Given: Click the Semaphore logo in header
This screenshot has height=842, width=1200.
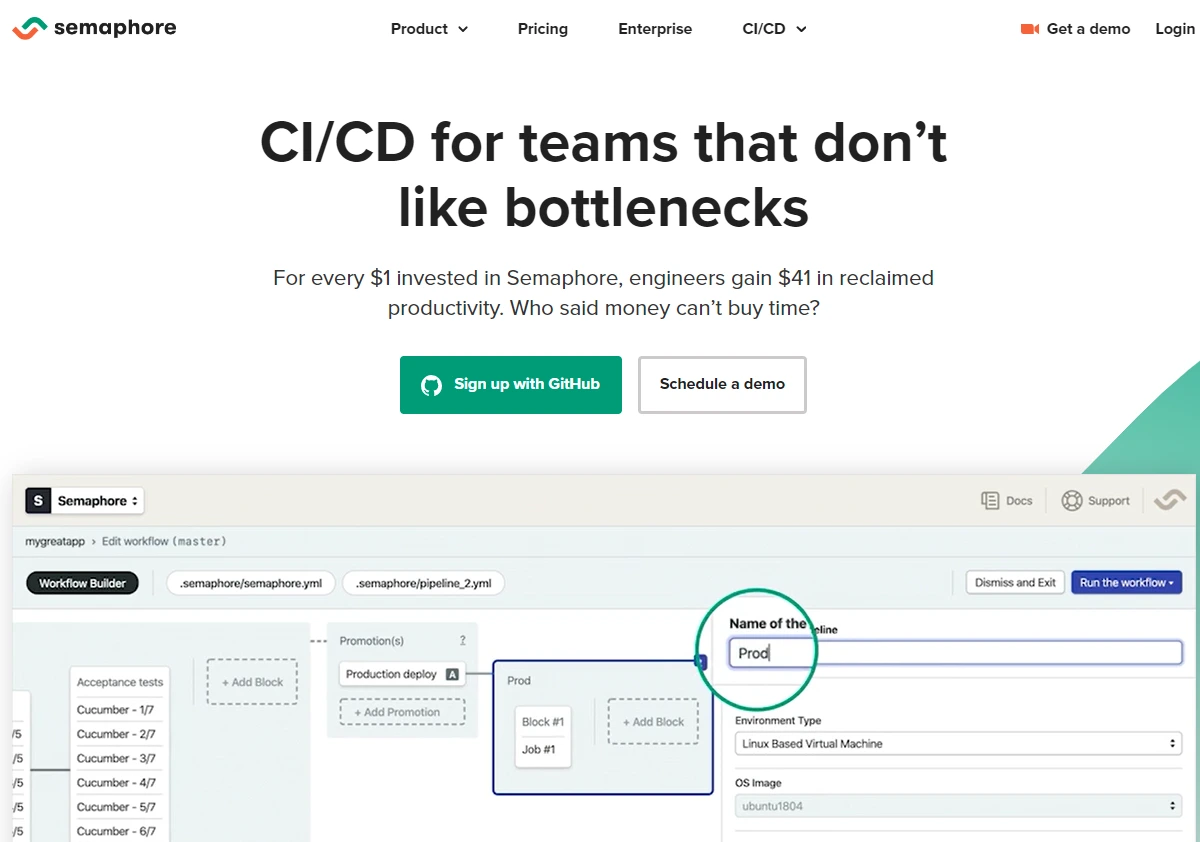Looking at the screenshot, I should [94, 28].
